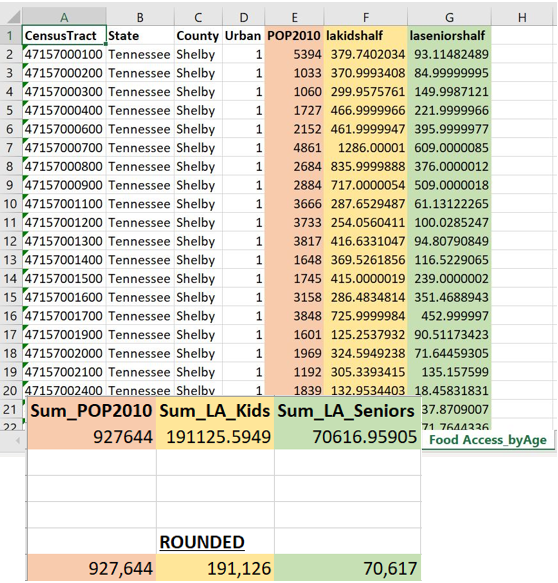Screen dimensions: 558x583
Task: Click the Sum_LA_Seniors total 70616.95905
Action: coord(348,437)
